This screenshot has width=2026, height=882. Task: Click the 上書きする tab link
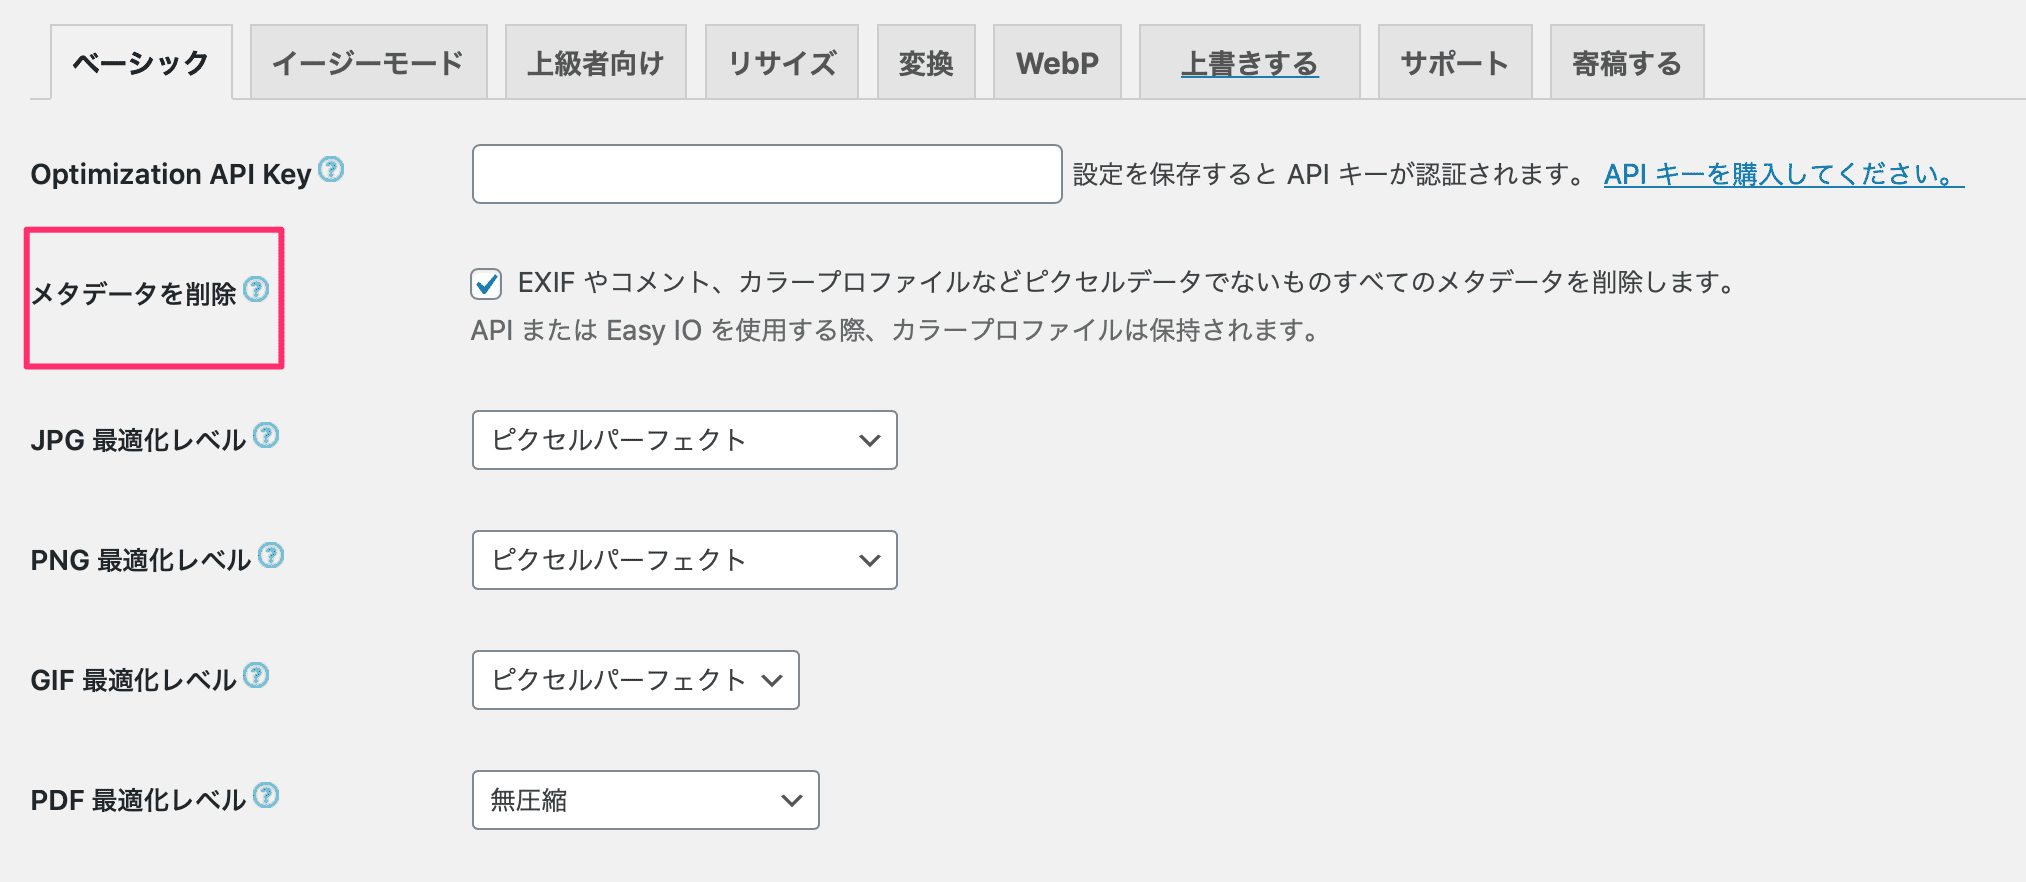tap(1249, 63)
